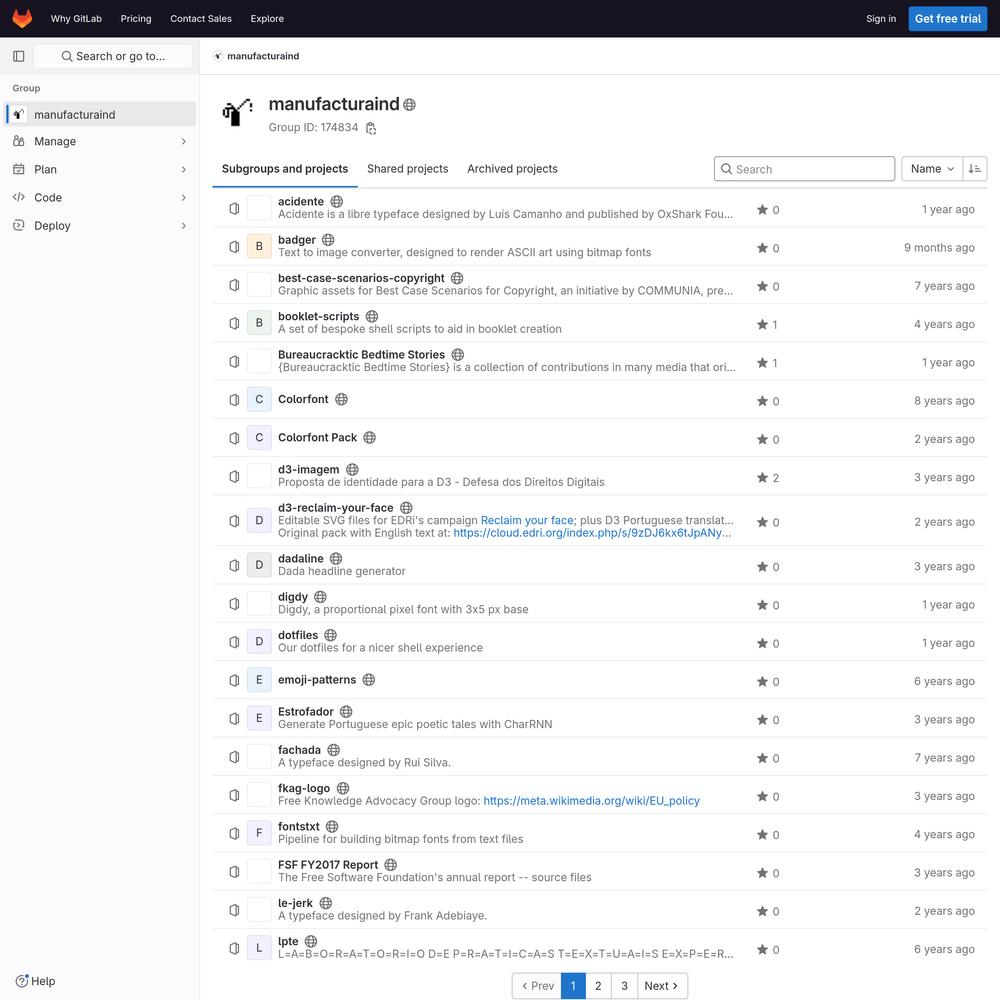The width and height of the screenshot is (1000, 1000).
Task: Open the meta.wikimedia.org EU_policy link
Action: 591,801
